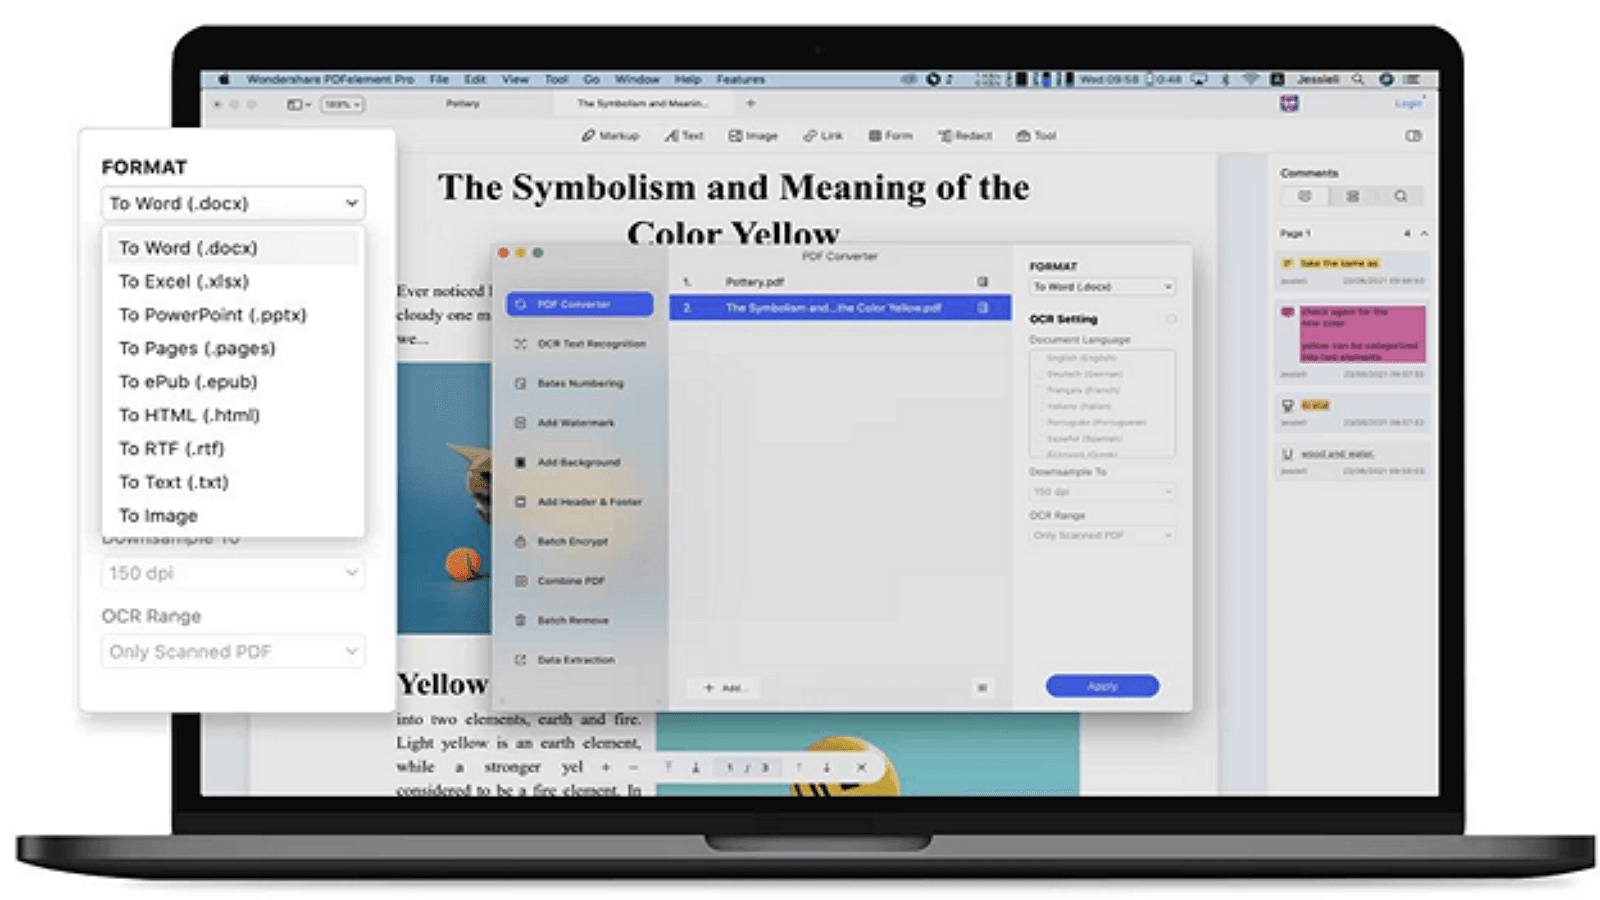Screen dimensions: 1600x900
Task: Choose the Link tool in toolbar
Action: pos(823,136)
